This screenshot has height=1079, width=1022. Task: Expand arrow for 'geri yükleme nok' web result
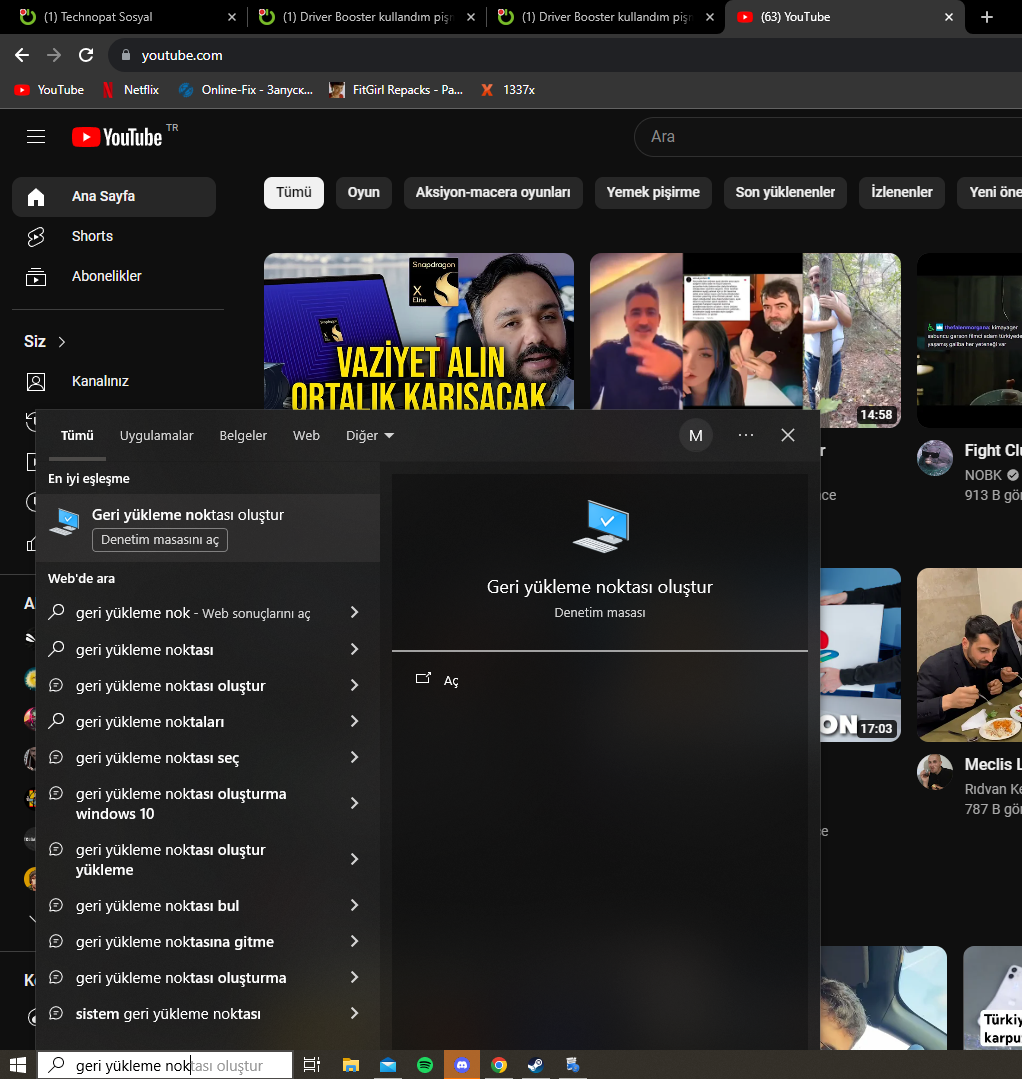[354, 612]
